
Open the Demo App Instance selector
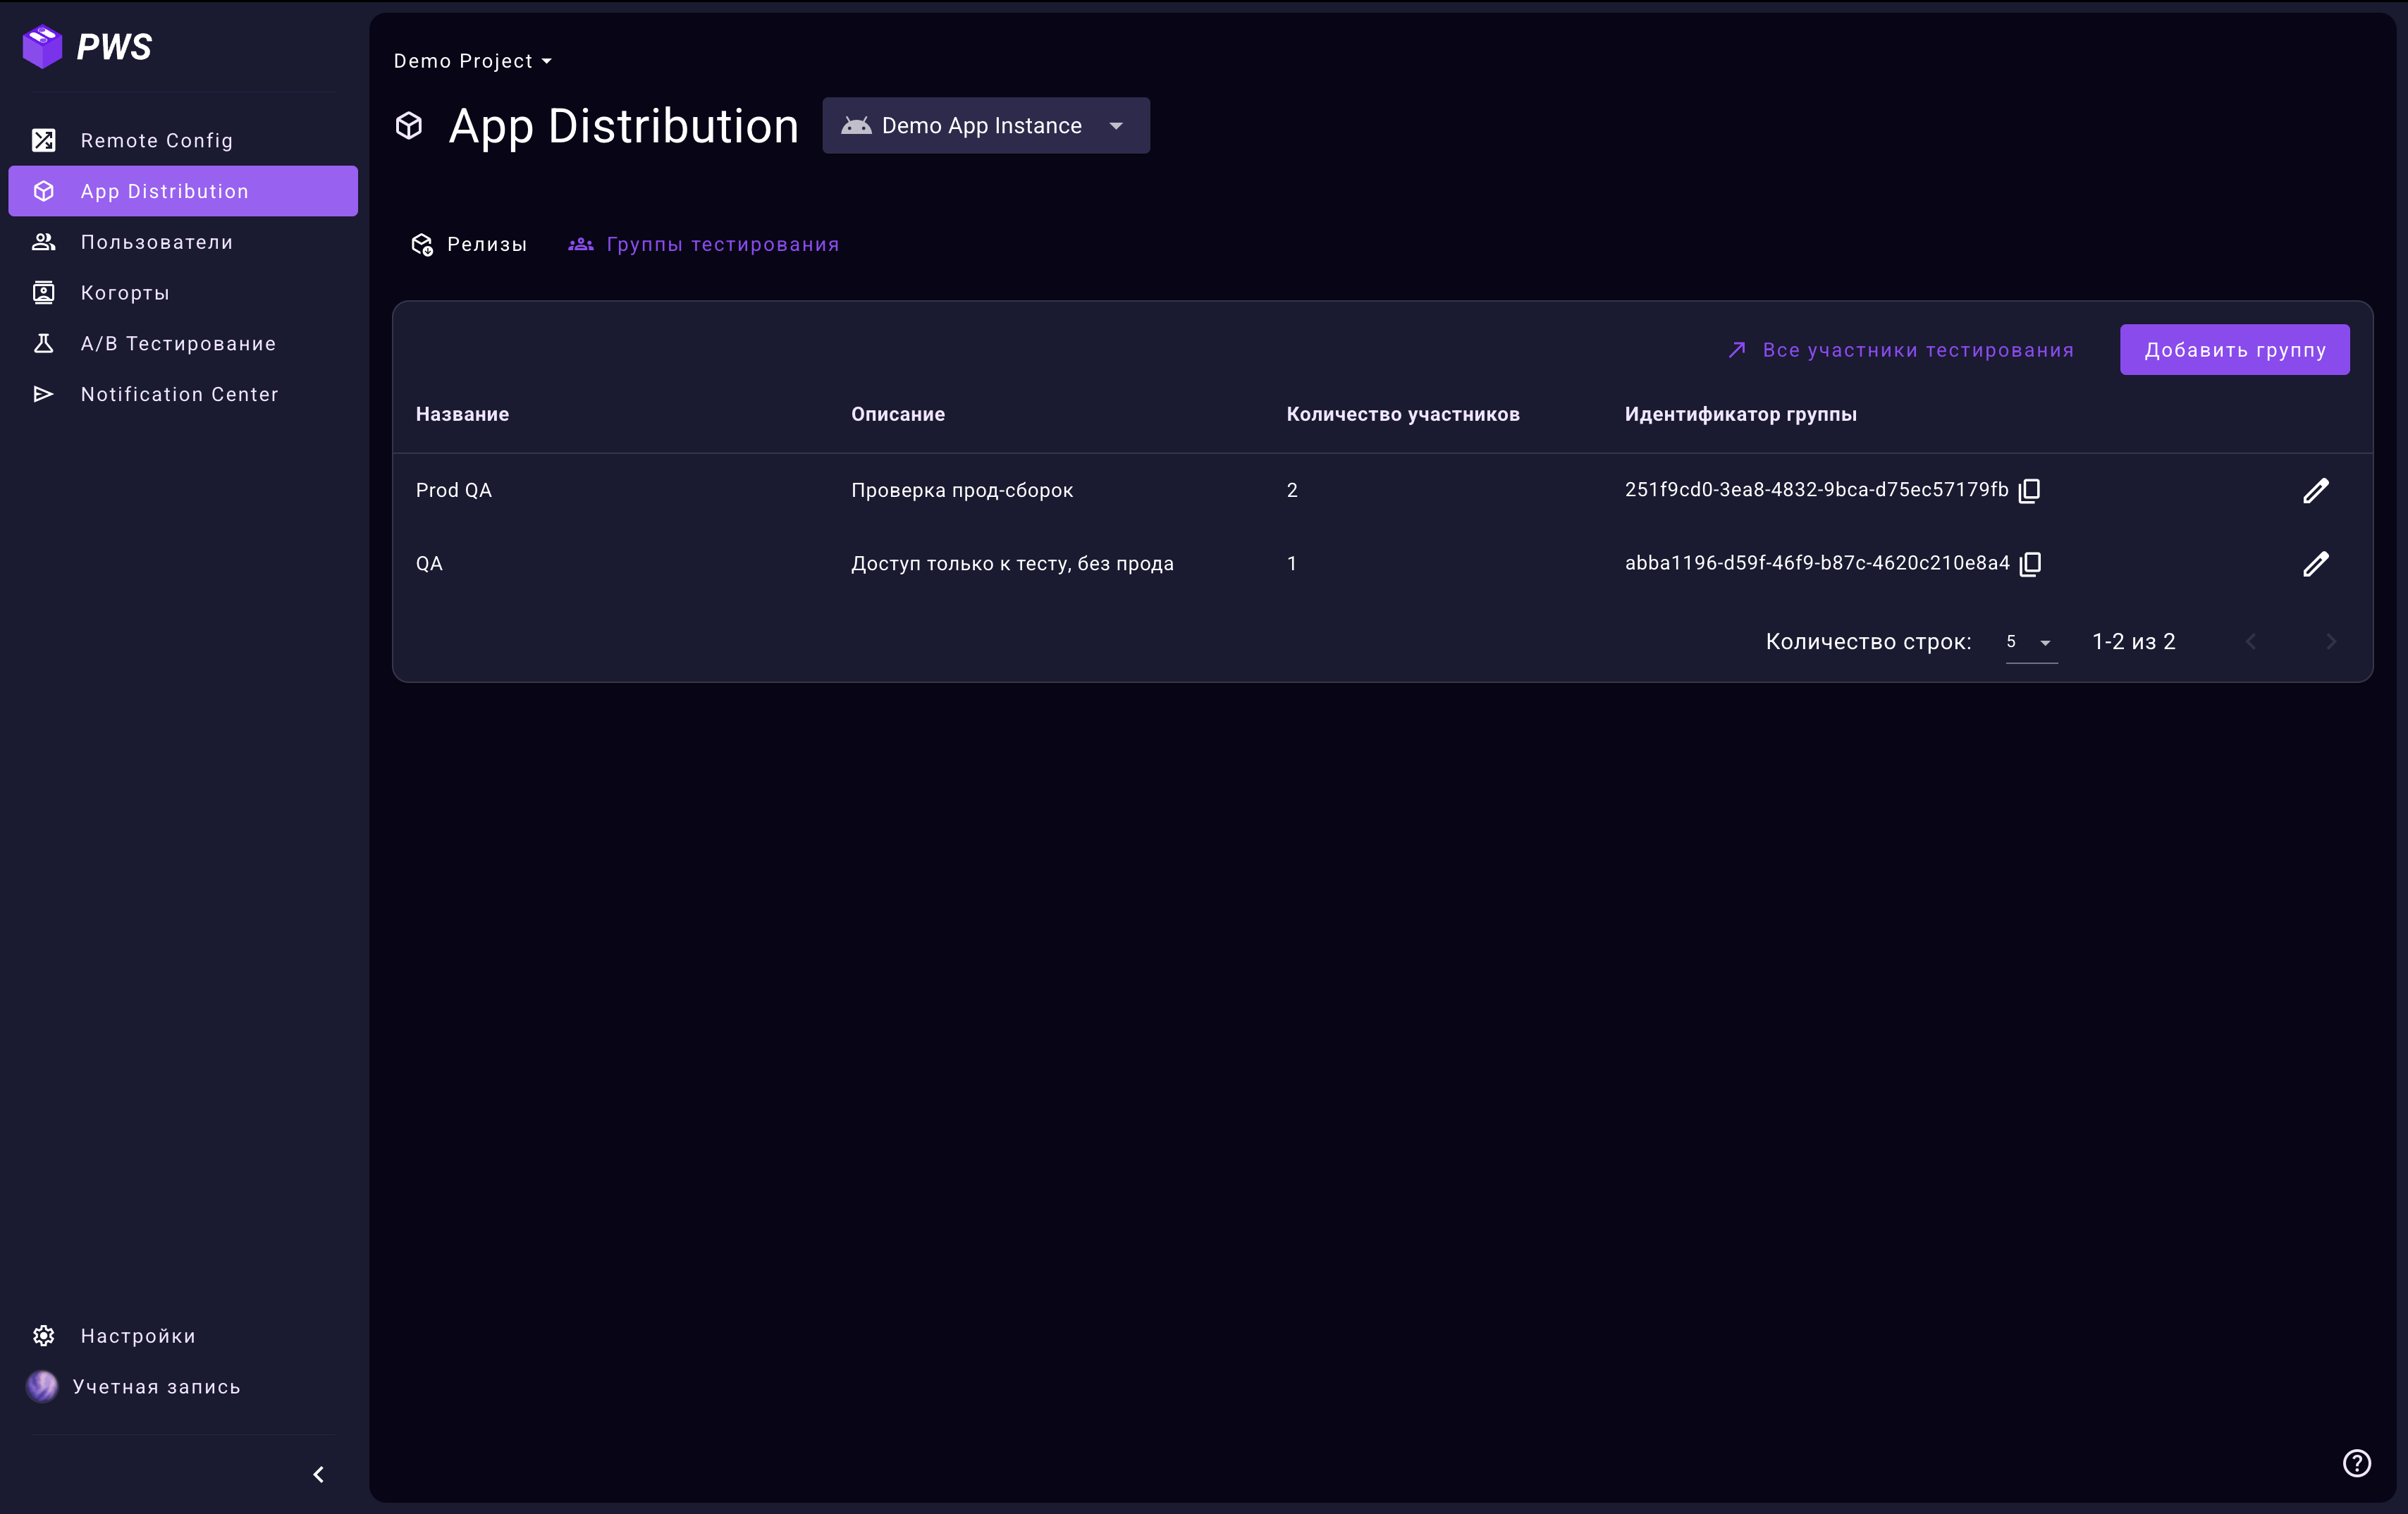(x=985, y=126)
